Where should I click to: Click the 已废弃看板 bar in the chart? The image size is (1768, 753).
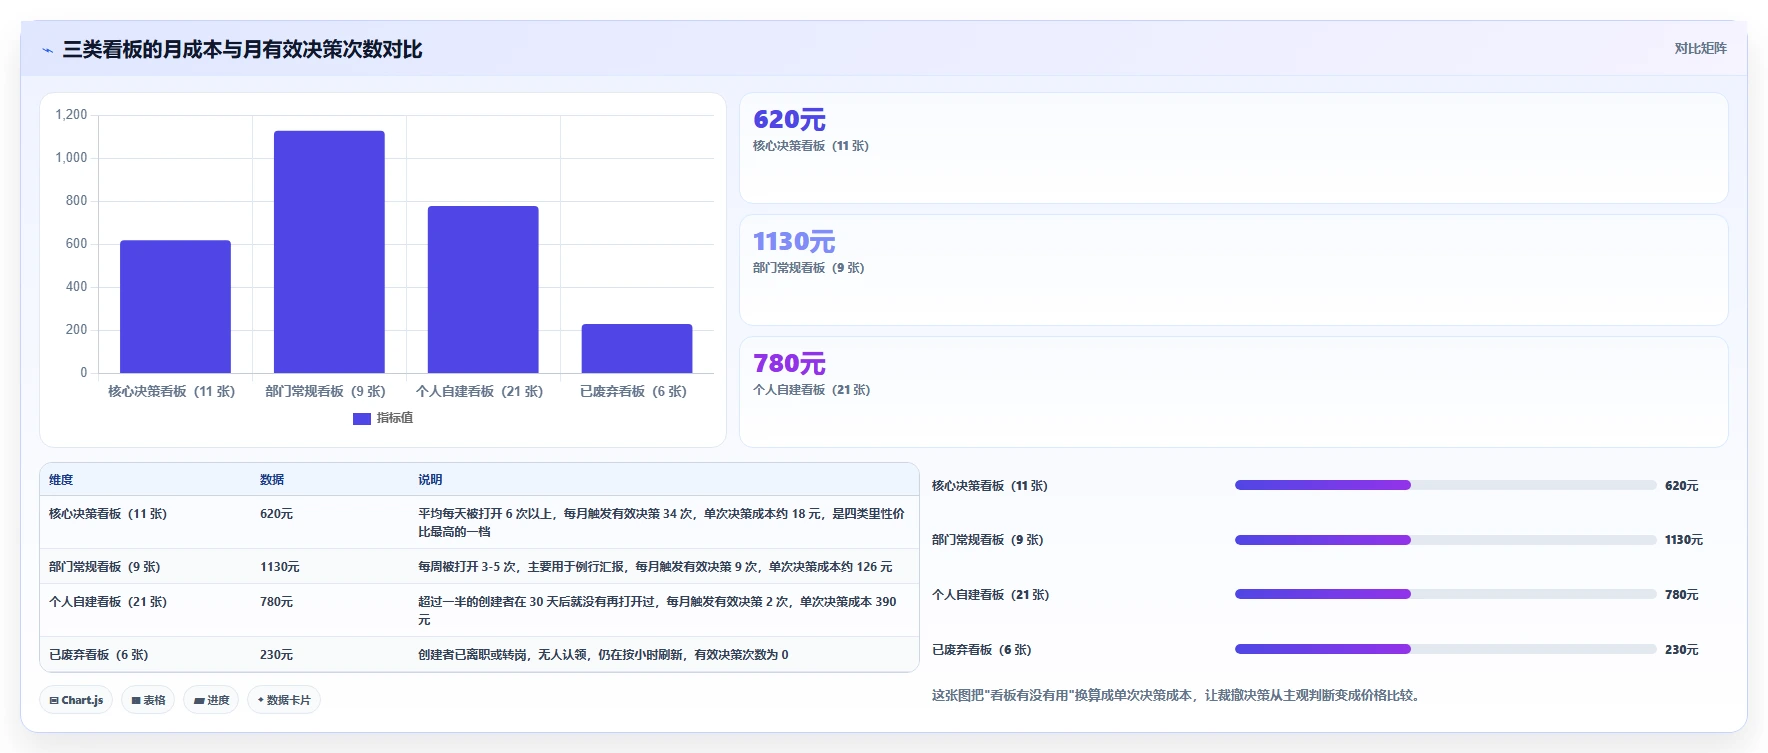tap(637, 349)
